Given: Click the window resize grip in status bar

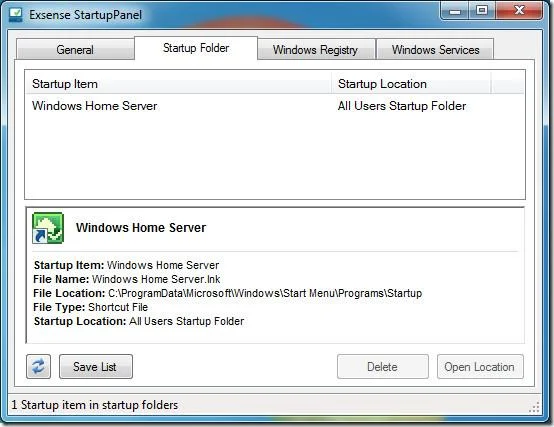Looking at the screenshot, I should (x=534, y=407).
